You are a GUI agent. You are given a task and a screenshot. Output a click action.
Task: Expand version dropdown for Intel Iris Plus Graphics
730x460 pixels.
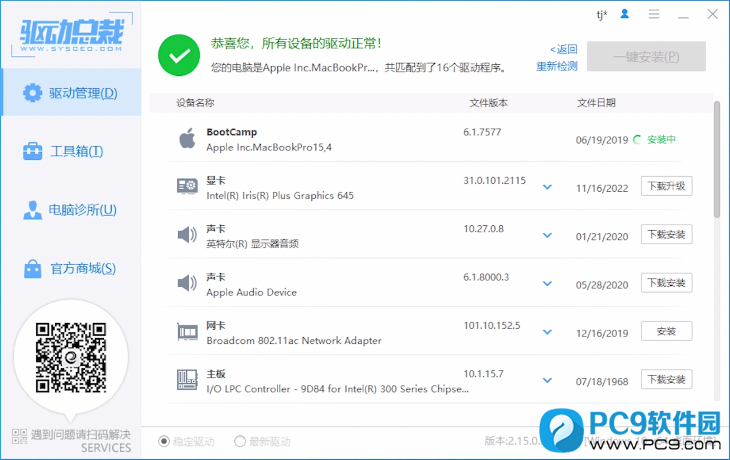[548, 187]
